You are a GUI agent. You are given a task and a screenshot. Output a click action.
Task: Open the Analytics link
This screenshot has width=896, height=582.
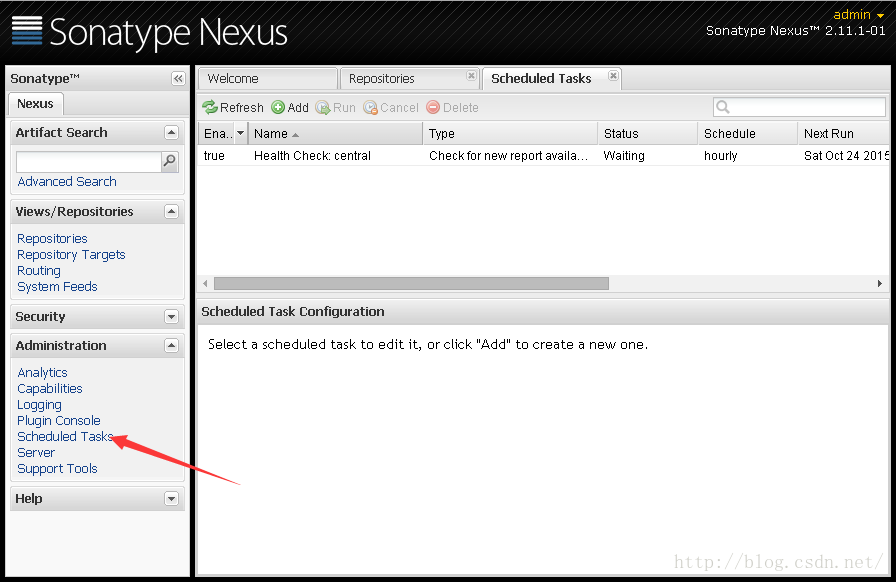tap(42, 372)
